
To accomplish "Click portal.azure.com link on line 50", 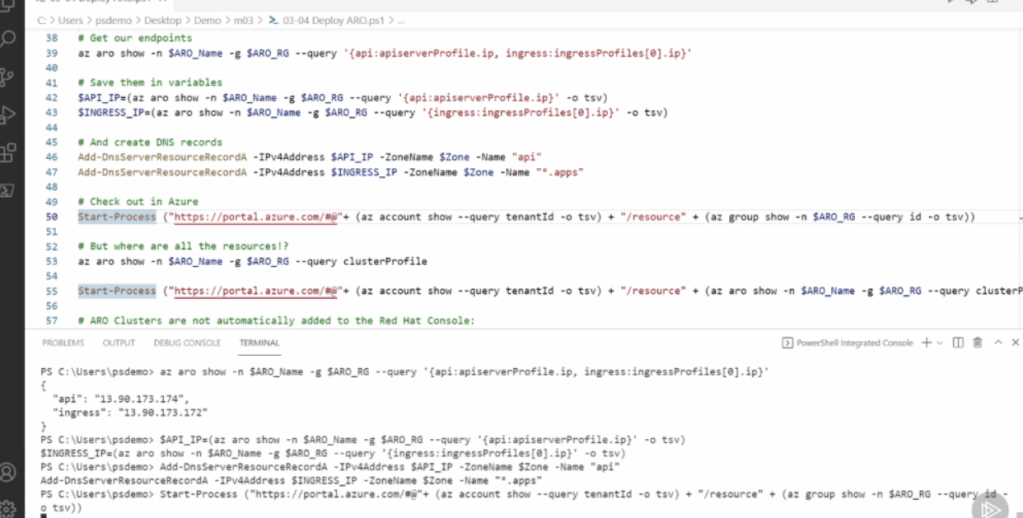I will click(x=255, y=217).
